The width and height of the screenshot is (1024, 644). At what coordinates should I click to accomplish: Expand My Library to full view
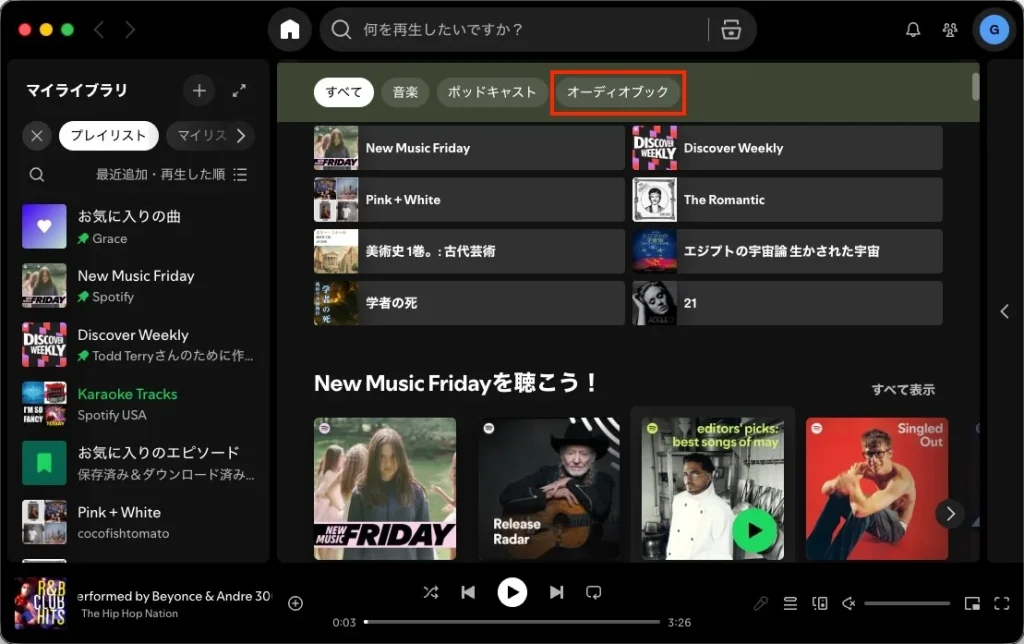(x=239, y=90)
